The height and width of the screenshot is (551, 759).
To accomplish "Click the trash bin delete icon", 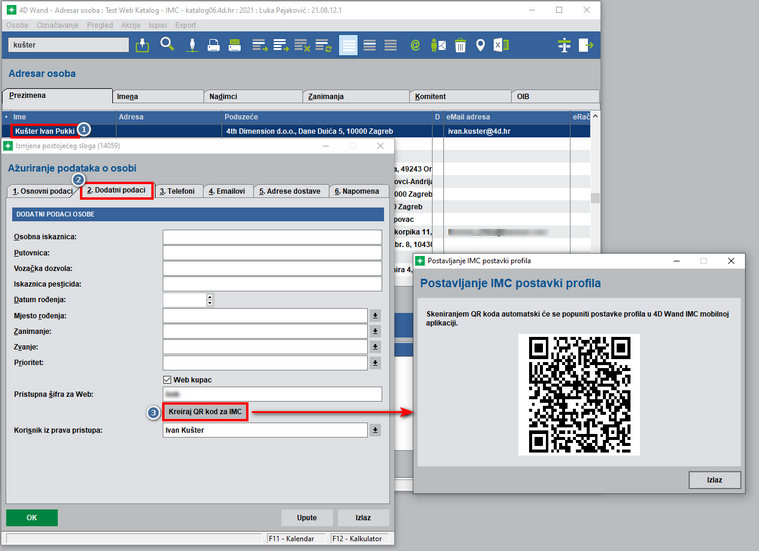I will click(460, 46).
